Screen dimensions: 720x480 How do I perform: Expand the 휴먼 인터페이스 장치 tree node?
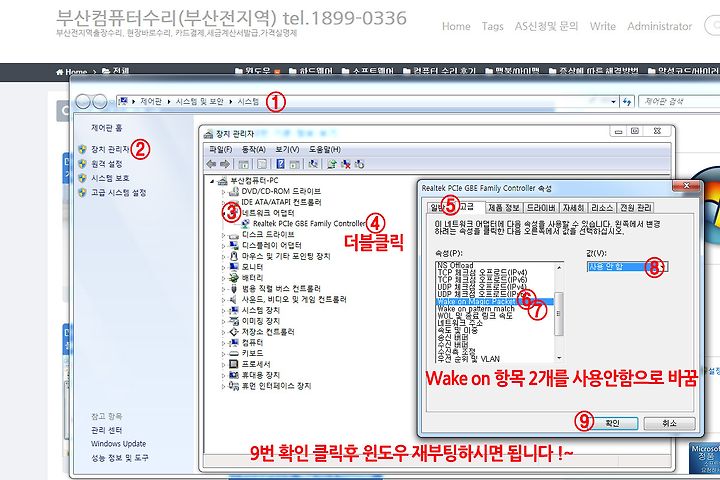[x=224, y=386]
